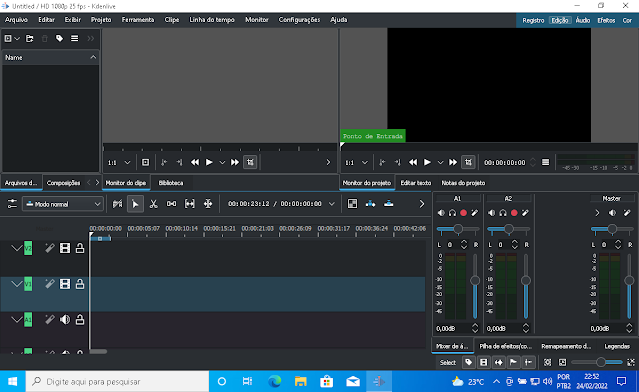Image resolution: width=639 pixels, height=392 pixels.
Task: Activate the Selection arrow tool
Action: (x=135, y=204)
